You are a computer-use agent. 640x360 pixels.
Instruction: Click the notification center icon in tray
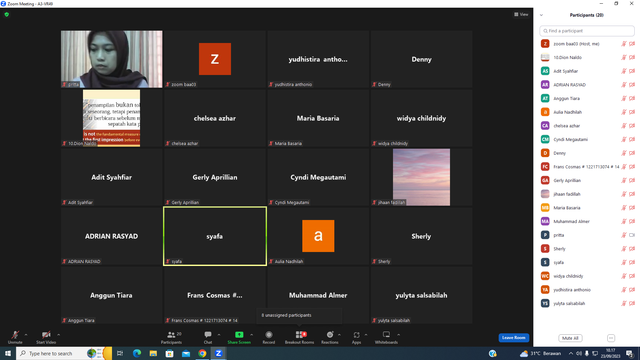coord(630,353)
